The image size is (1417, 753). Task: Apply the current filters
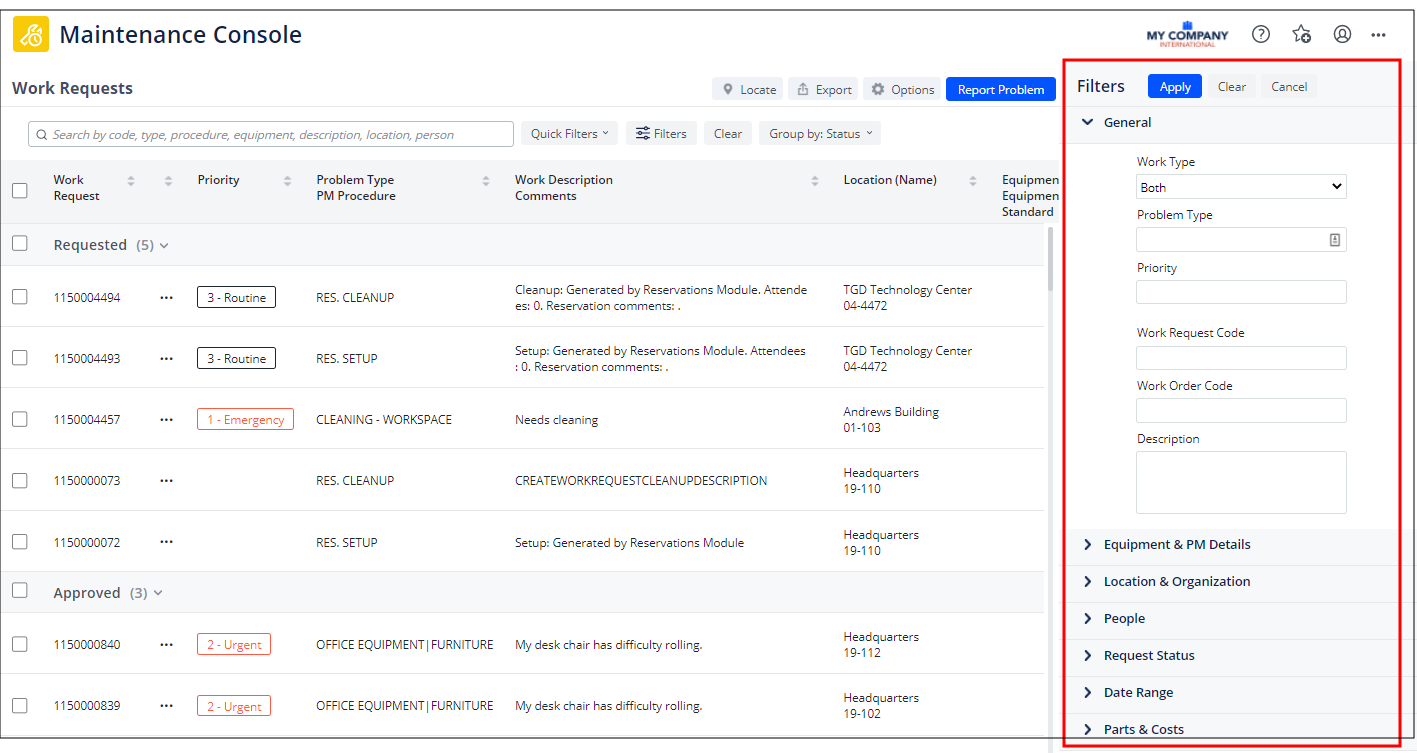[x=1174, y=86]
